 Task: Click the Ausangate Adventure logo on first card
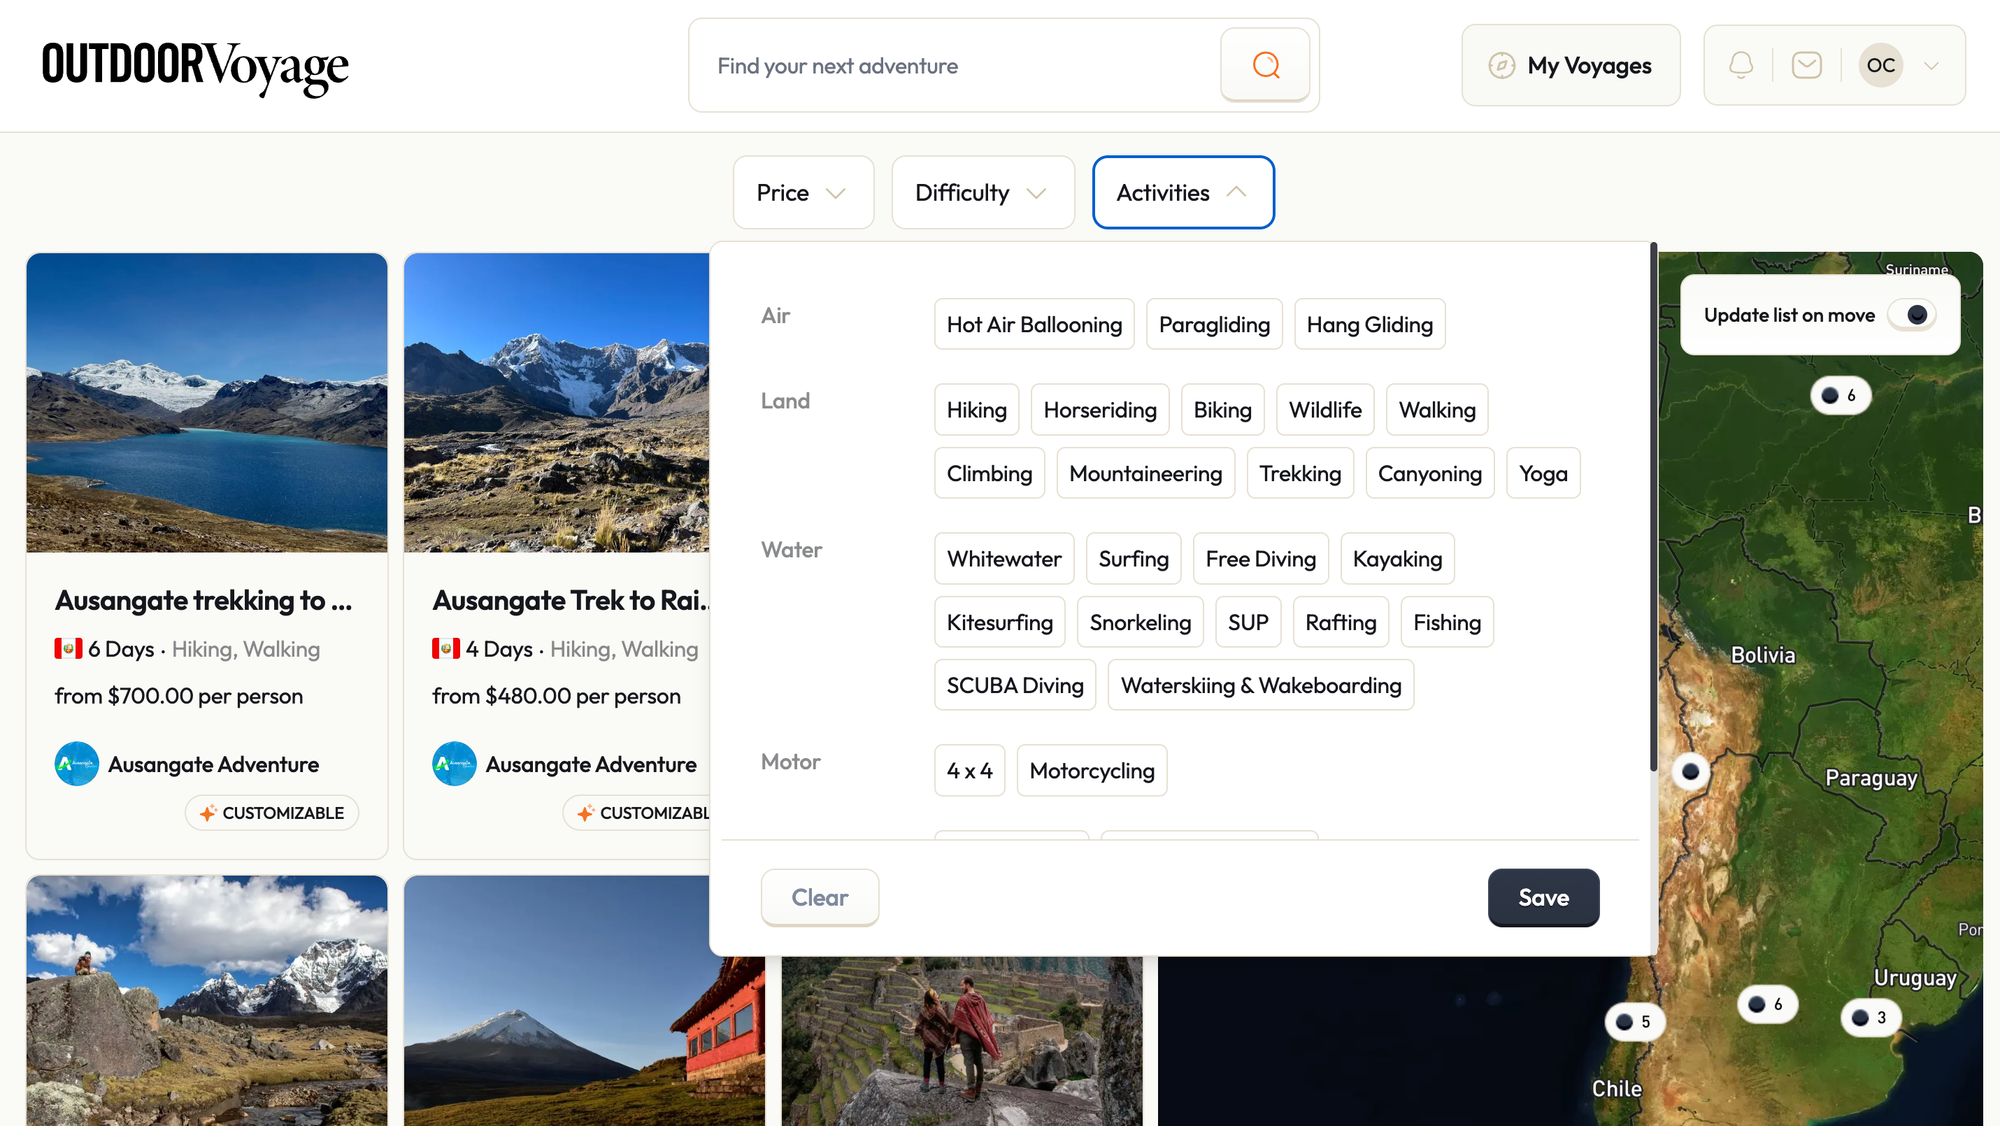point(77,764)
